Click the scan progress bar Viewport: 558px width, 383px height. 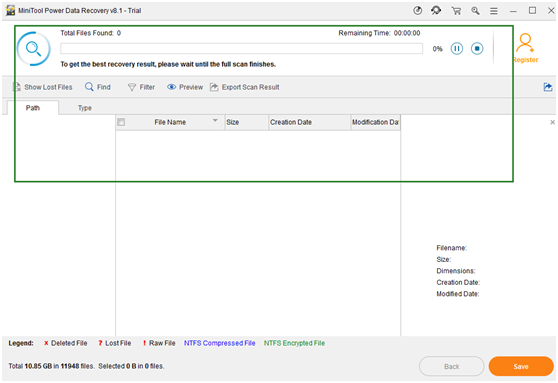click(241, 48)
